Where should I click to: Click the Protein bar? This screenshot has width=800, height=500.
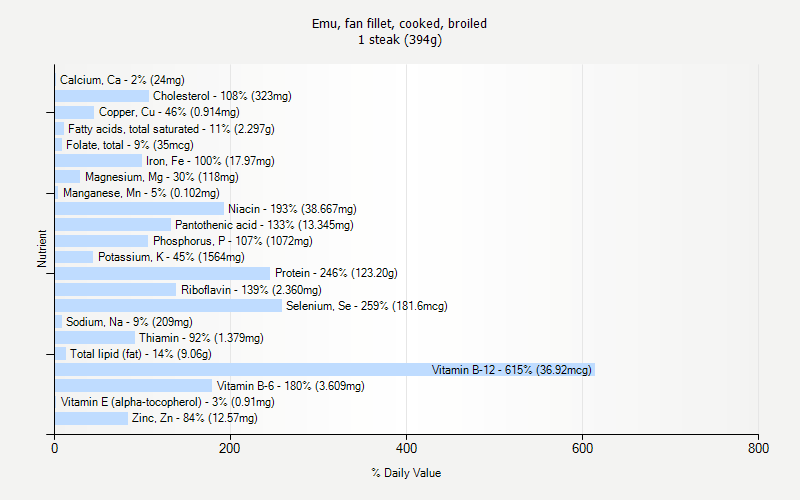162,273
